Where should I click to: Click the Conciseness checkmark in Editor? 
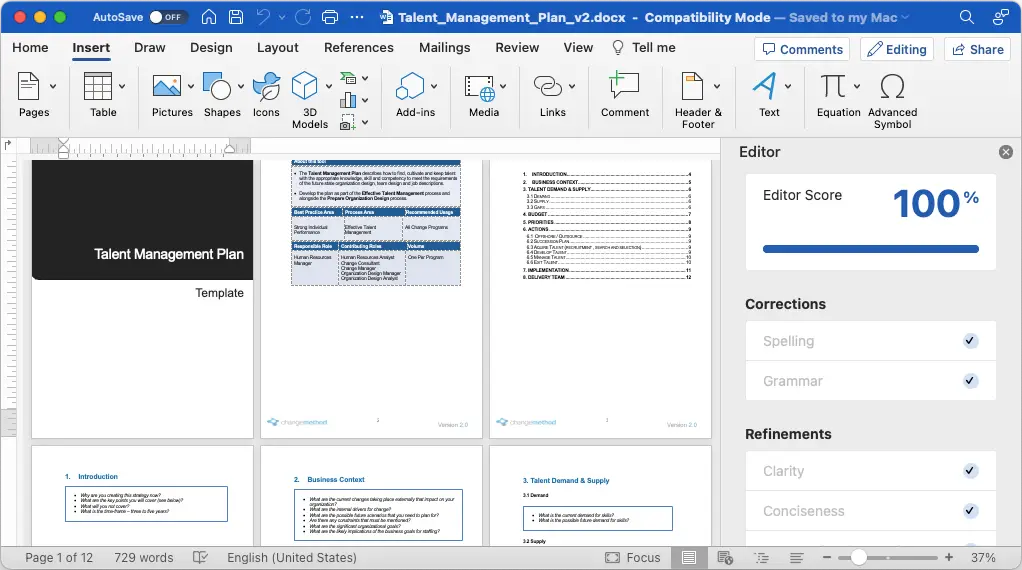pyautogui.click(x=970, y=511)
